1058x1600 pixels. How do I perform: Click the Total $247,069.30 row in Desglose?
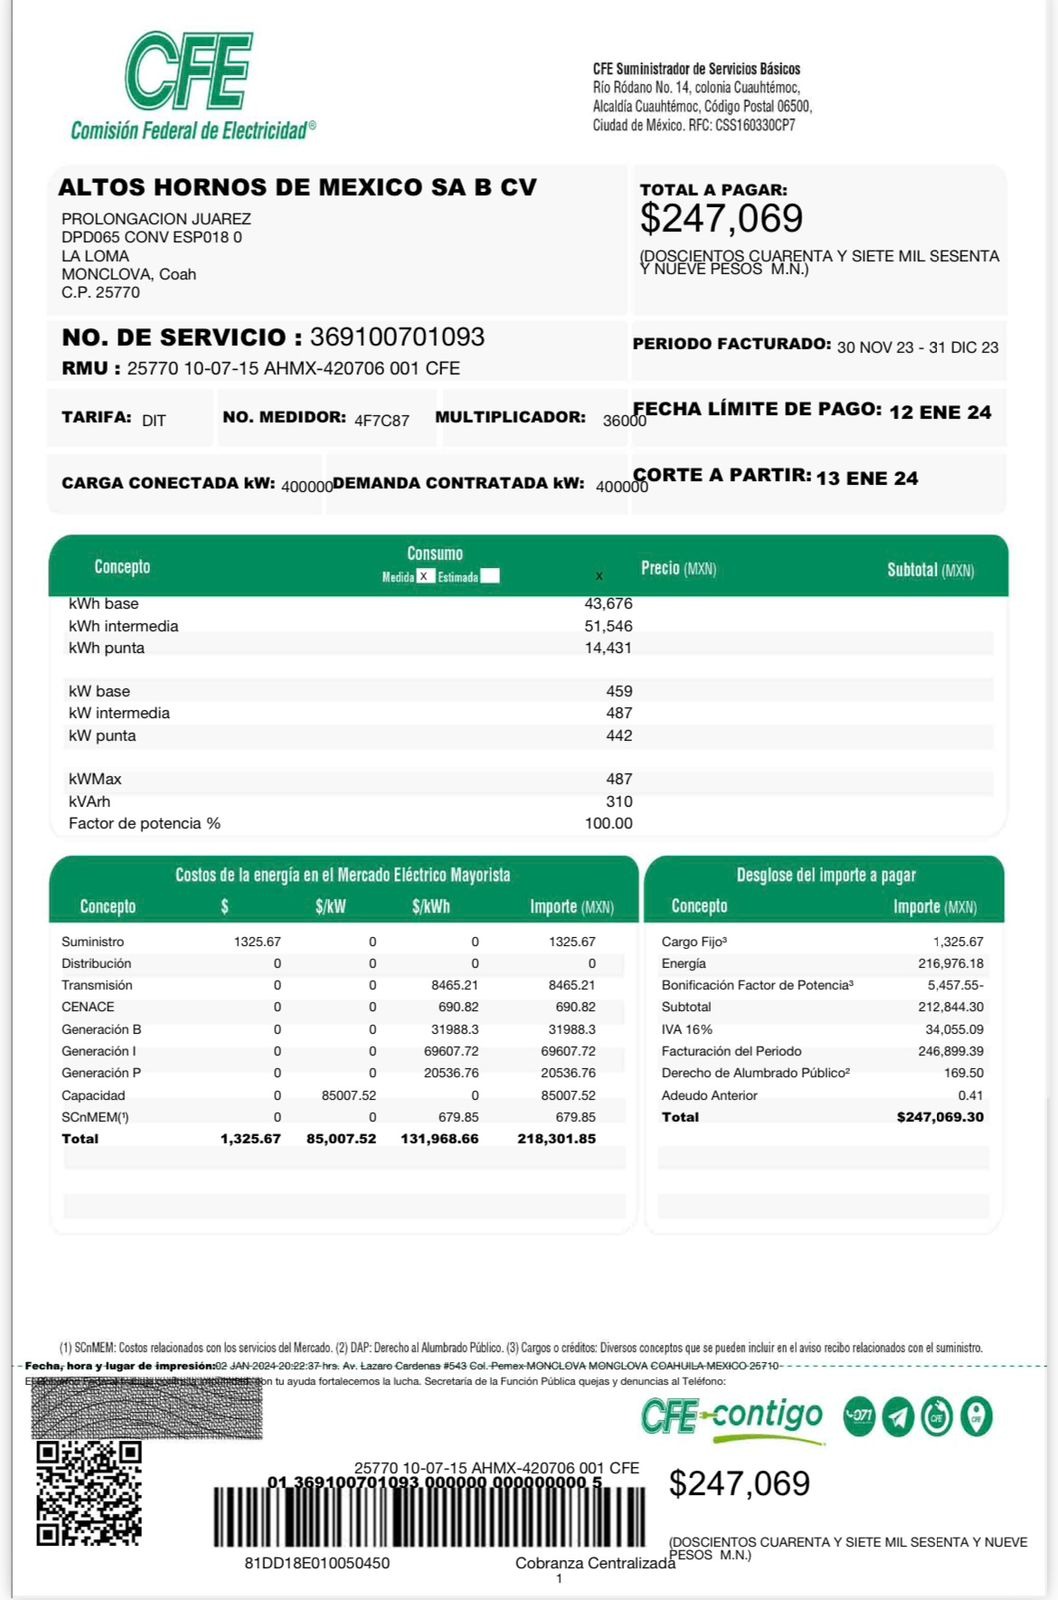click(822, 1117)
